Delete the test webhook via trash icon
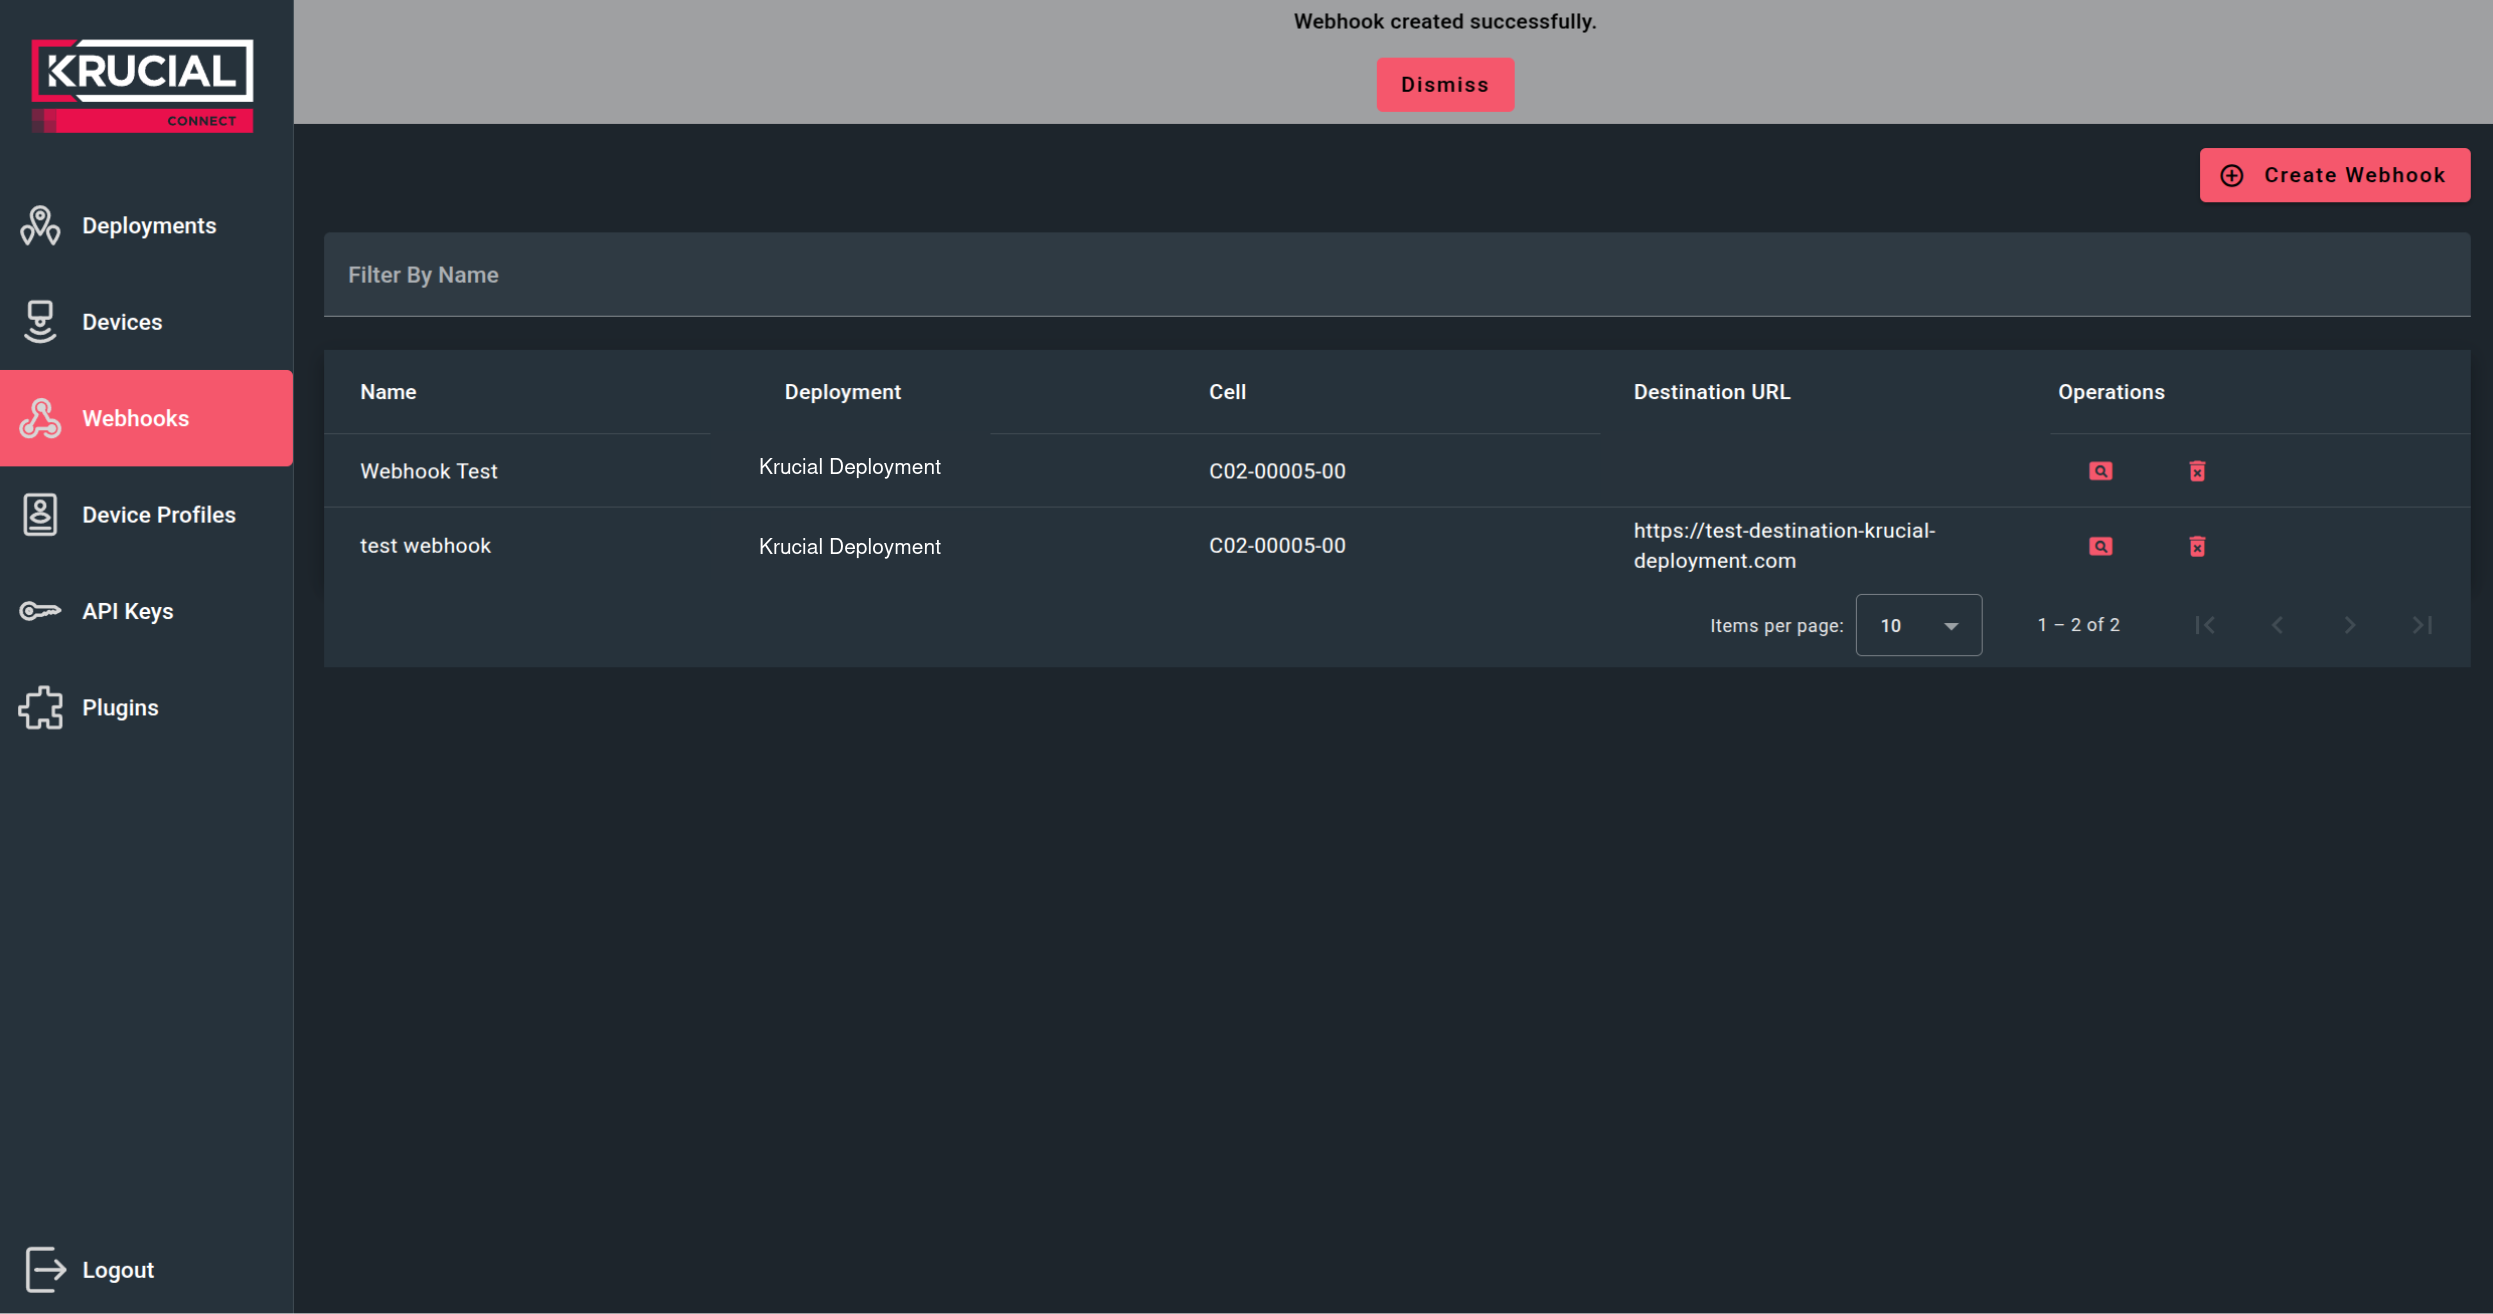 click(x=2197, y=546)
